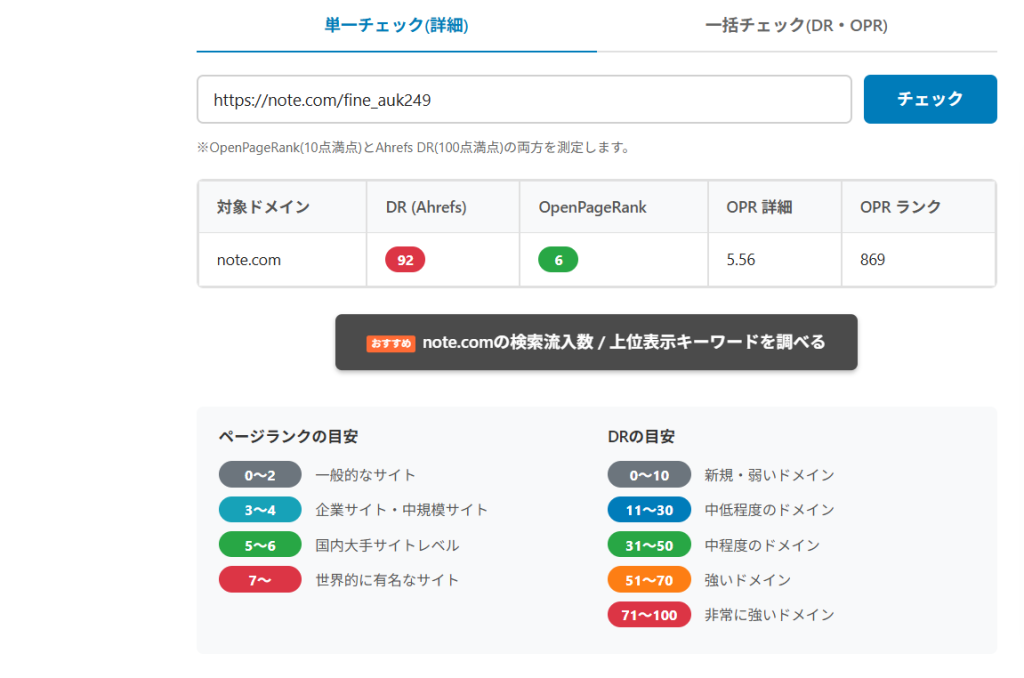Select 強いドメイン label
This screenshot has width=1024, height=678.
748,580
